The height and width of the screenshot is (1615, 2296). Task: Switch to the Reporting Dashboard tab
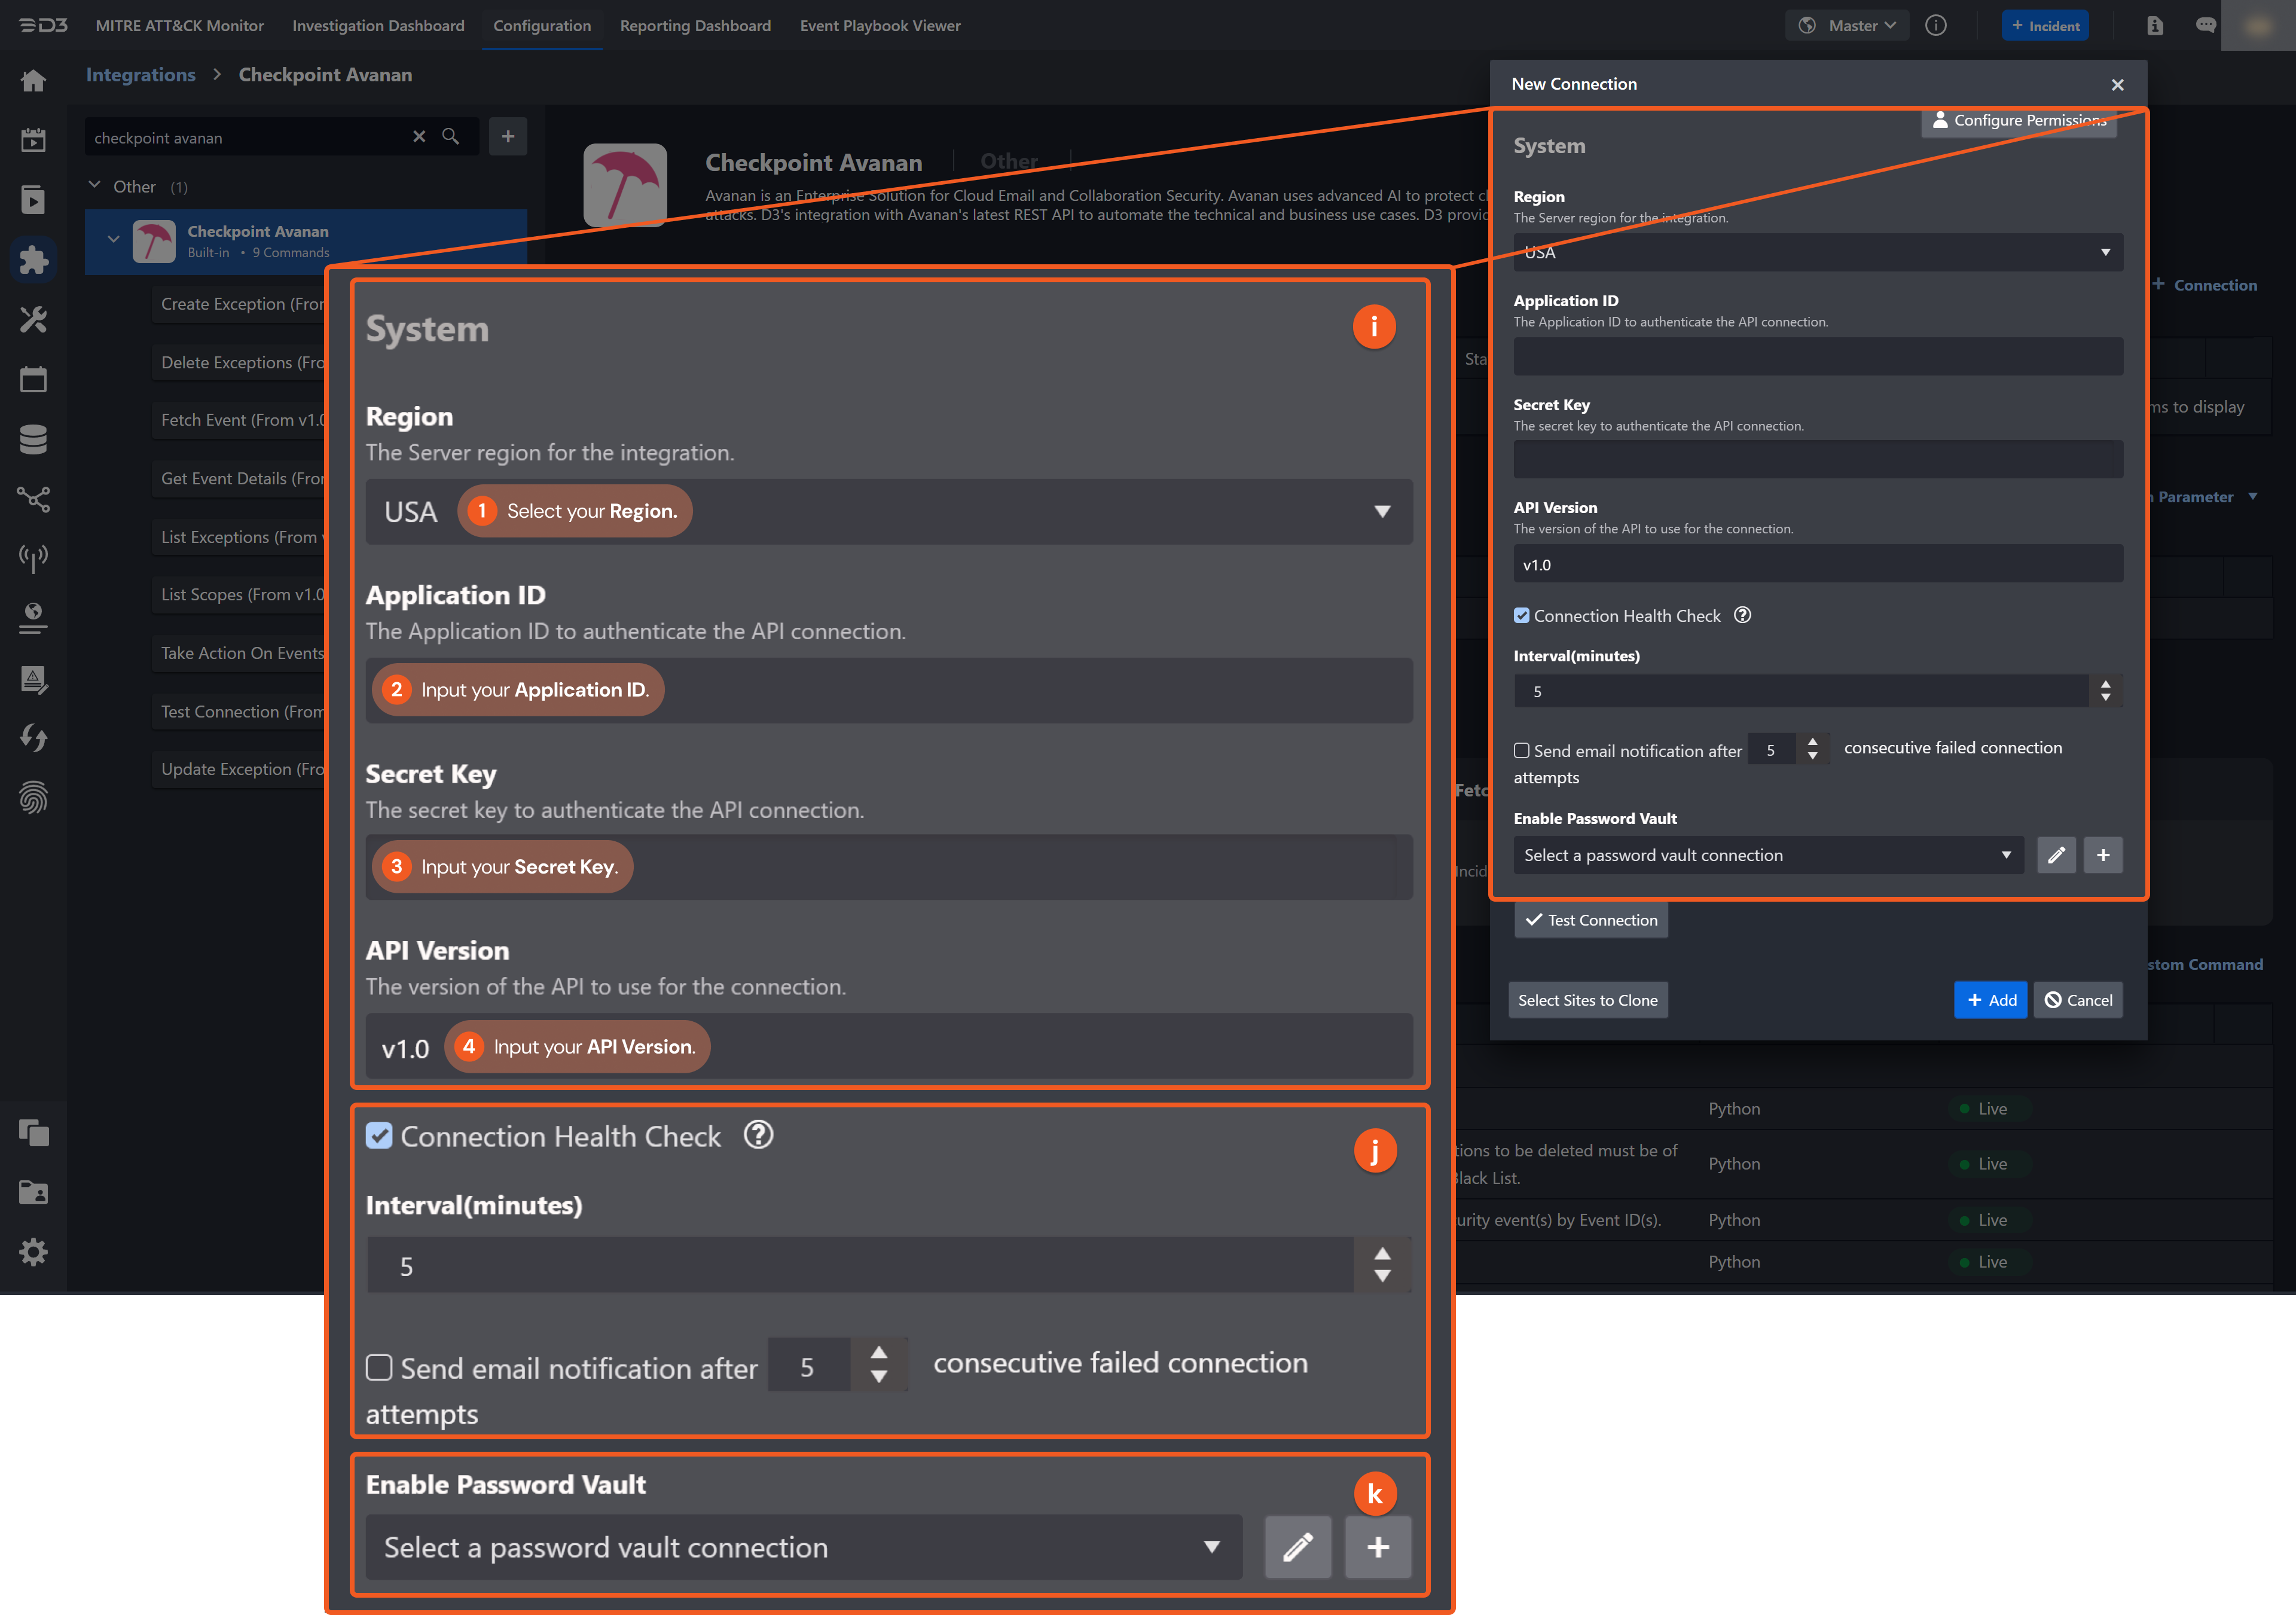(696, 25)
